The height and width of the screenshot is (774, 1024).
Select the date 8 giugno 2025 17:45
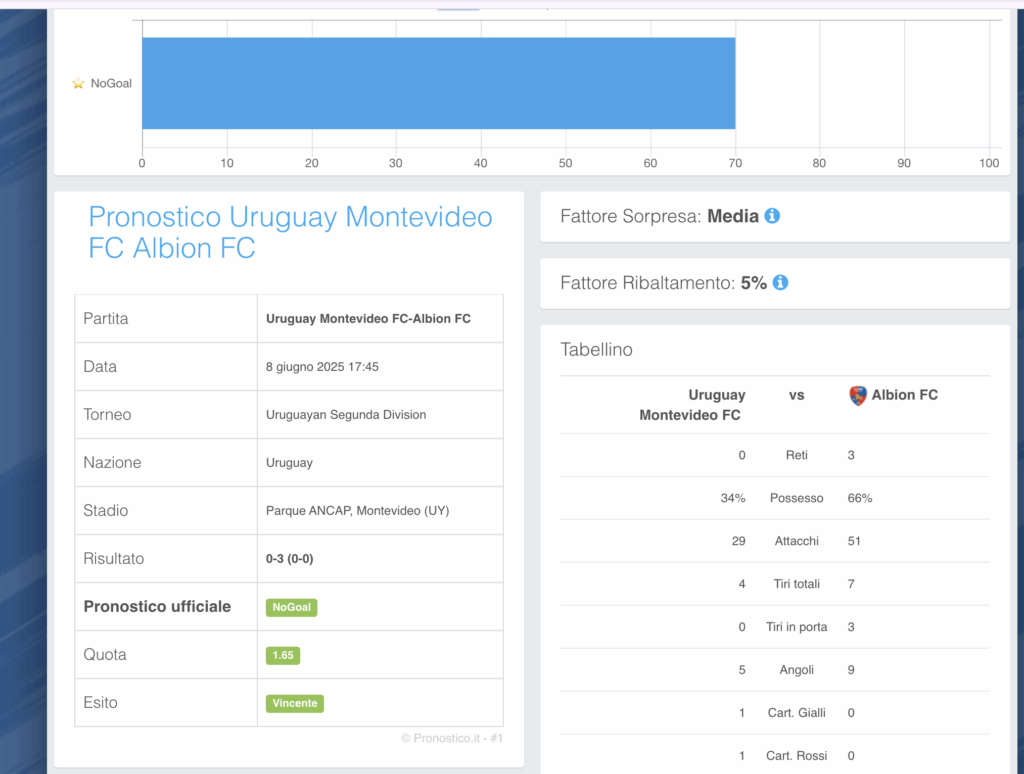click(322, 366)
